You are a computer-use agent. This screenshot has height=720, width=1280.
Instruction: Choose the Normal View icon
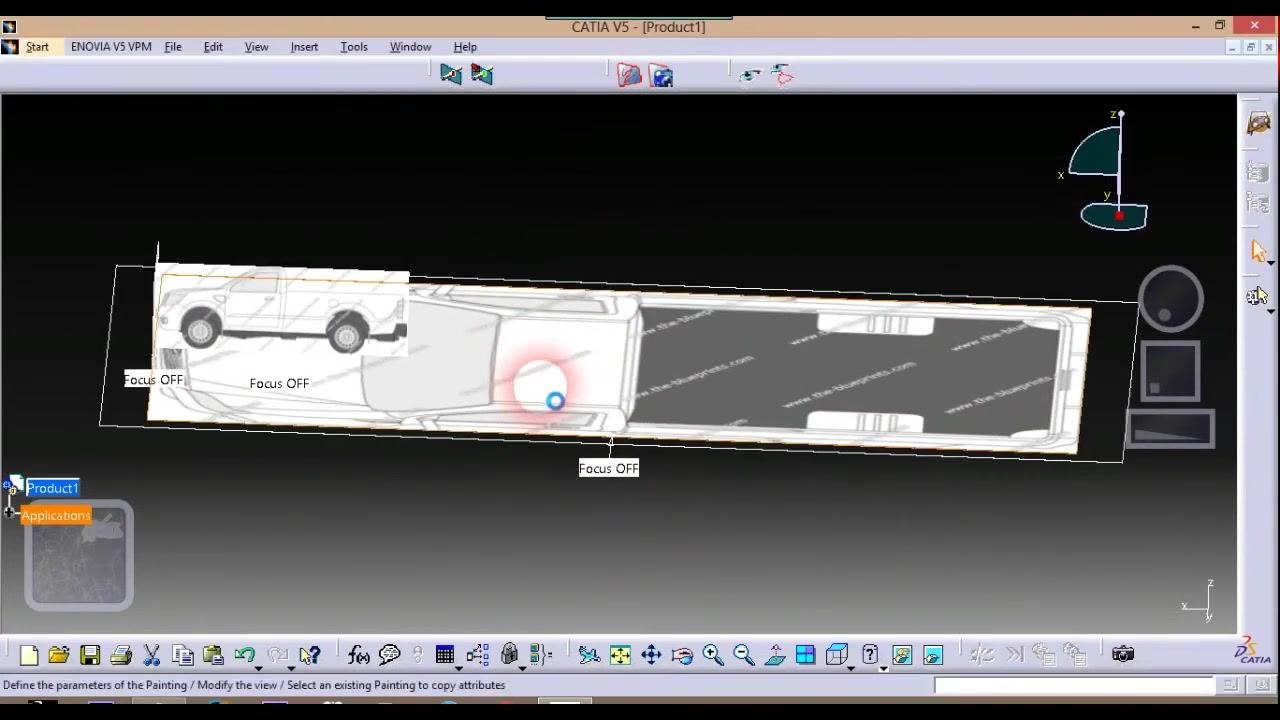(x=775, y=655)
